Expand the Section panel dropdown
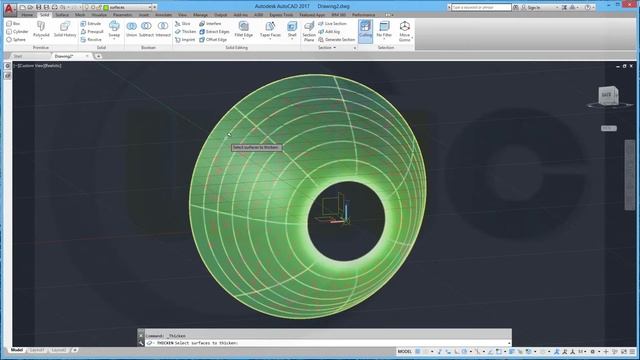Viewport: 640px width, 360px height. [x=327, y=48]
